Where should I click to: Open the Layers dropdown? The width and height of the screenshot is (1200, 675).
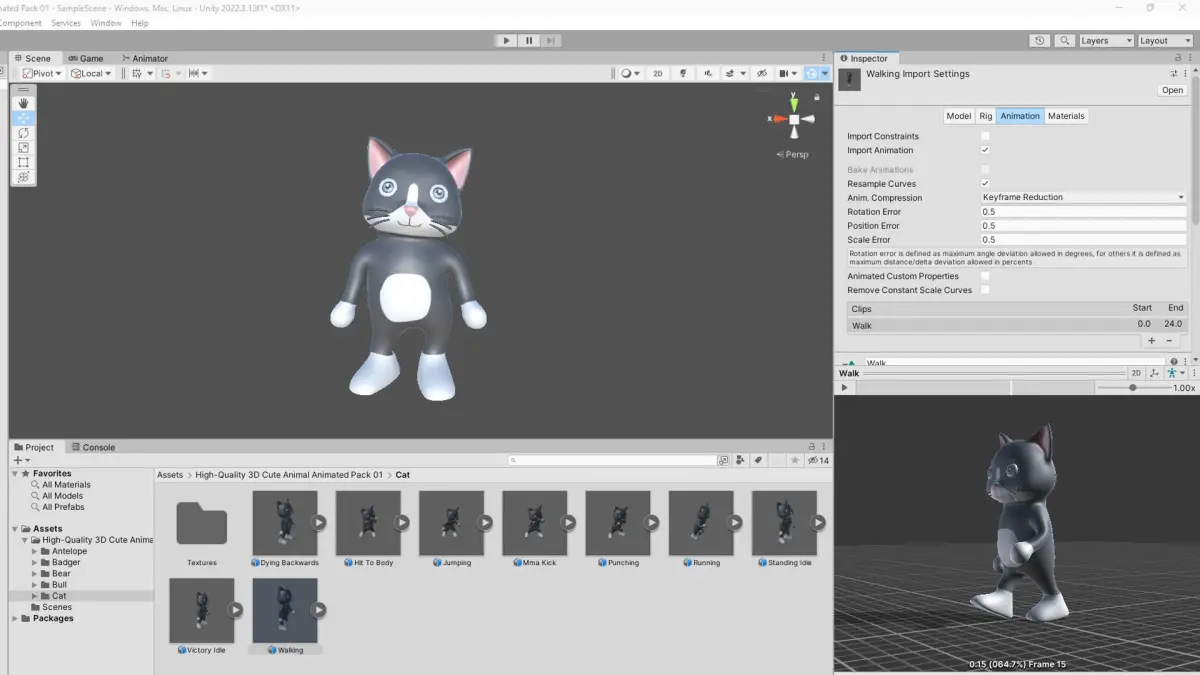pyautogui.click(x=1106, y=41)
